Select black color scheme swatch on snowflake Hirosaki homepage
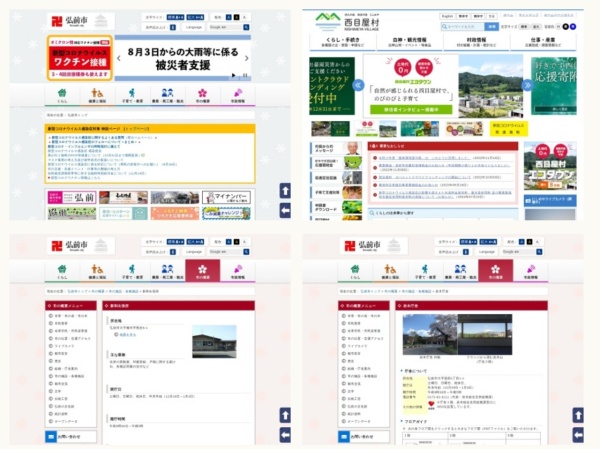 [x=236, y=17]
